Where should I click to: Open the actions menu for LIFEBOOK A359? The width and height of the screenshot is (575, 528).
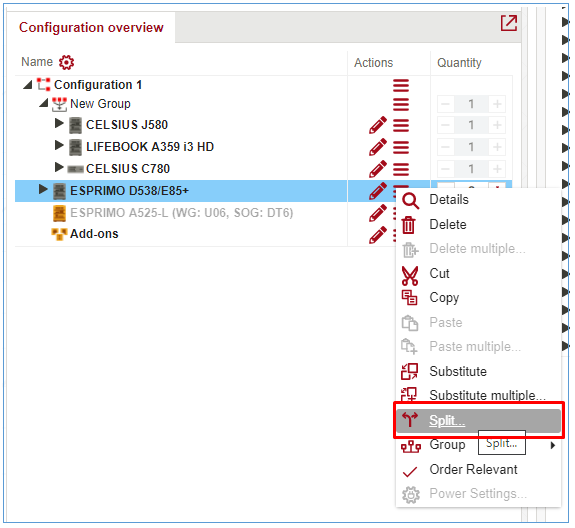[x=401, y=147]
